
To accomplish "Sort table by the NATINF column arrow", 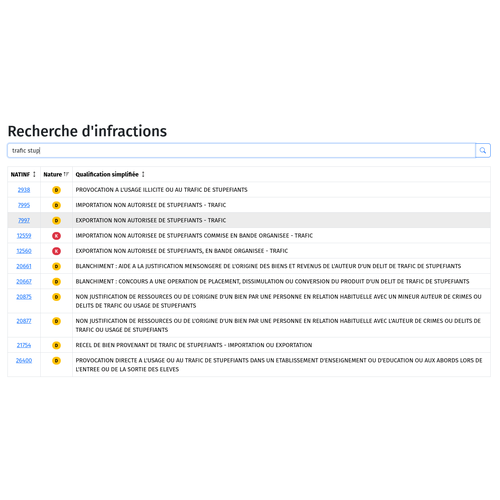I will [x=34, y=174].
